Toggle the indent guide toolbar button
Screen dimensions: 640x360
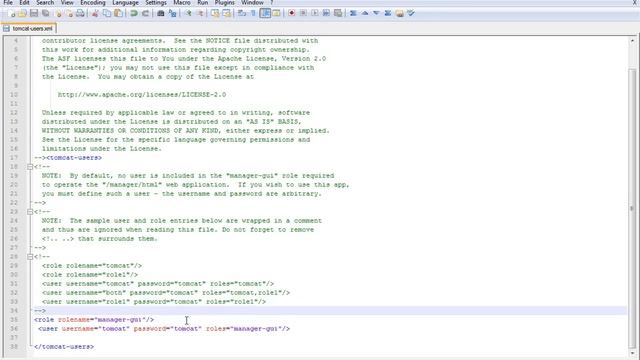click(x=265, y=13)
